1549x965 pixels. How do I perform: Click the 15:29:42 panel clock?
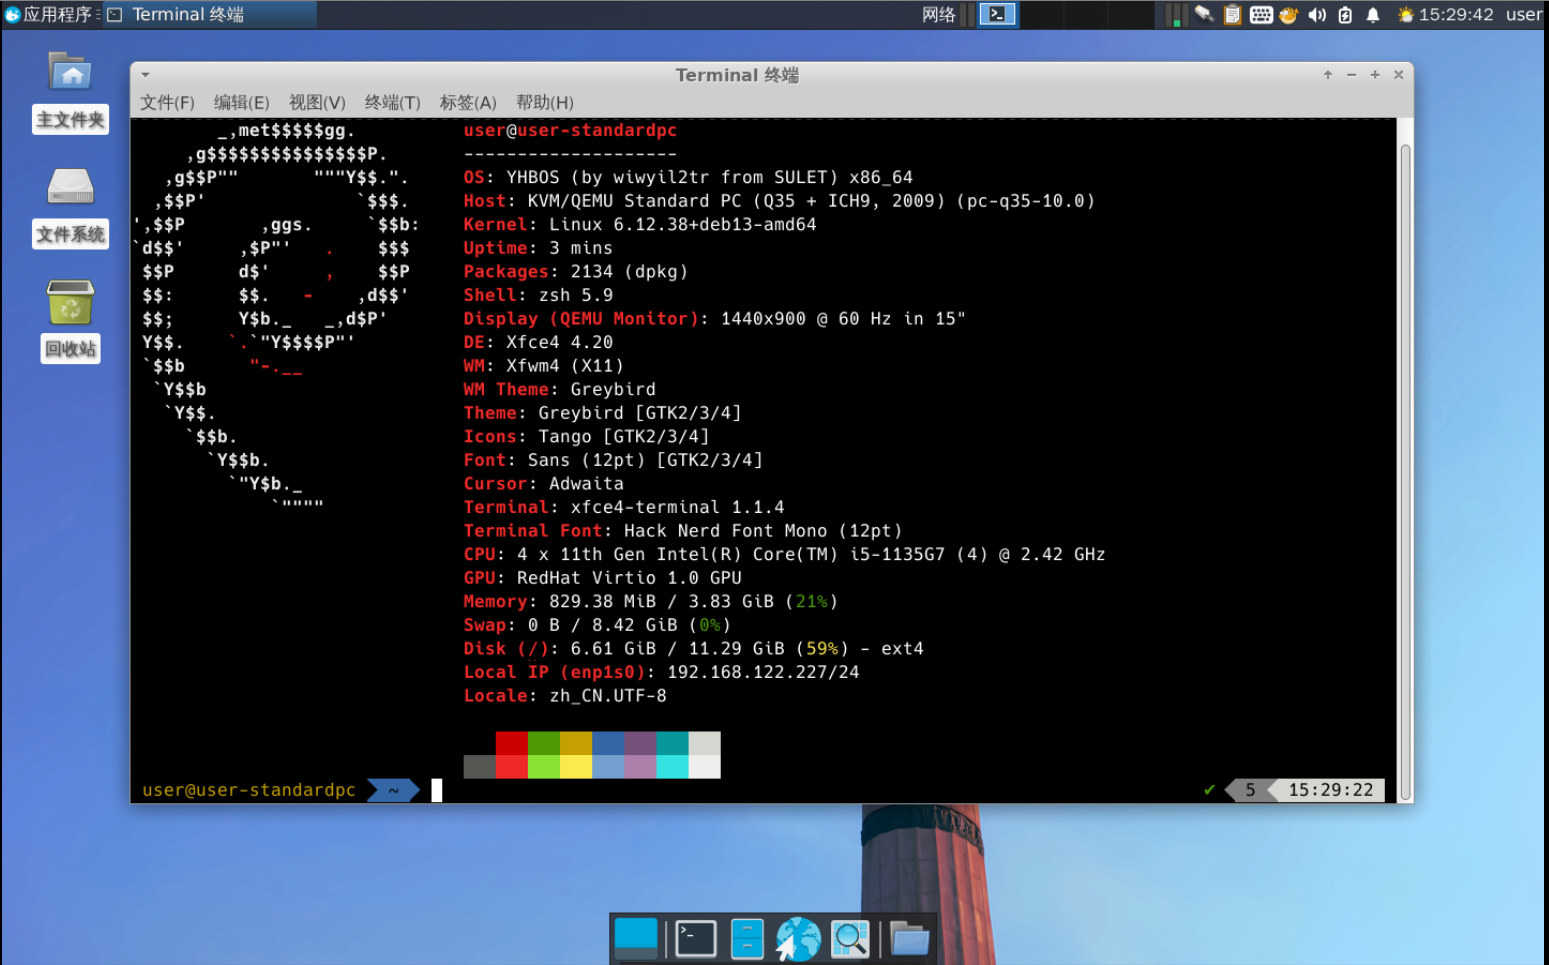point(1456,14)
